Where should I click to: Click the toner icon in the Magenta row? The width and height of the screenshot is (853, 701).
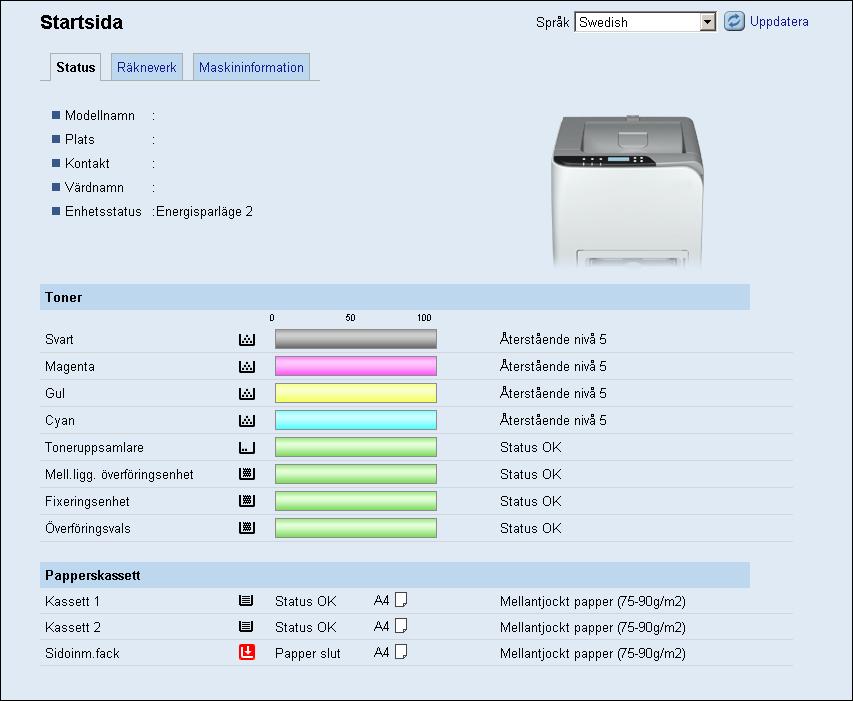(247, 367)
